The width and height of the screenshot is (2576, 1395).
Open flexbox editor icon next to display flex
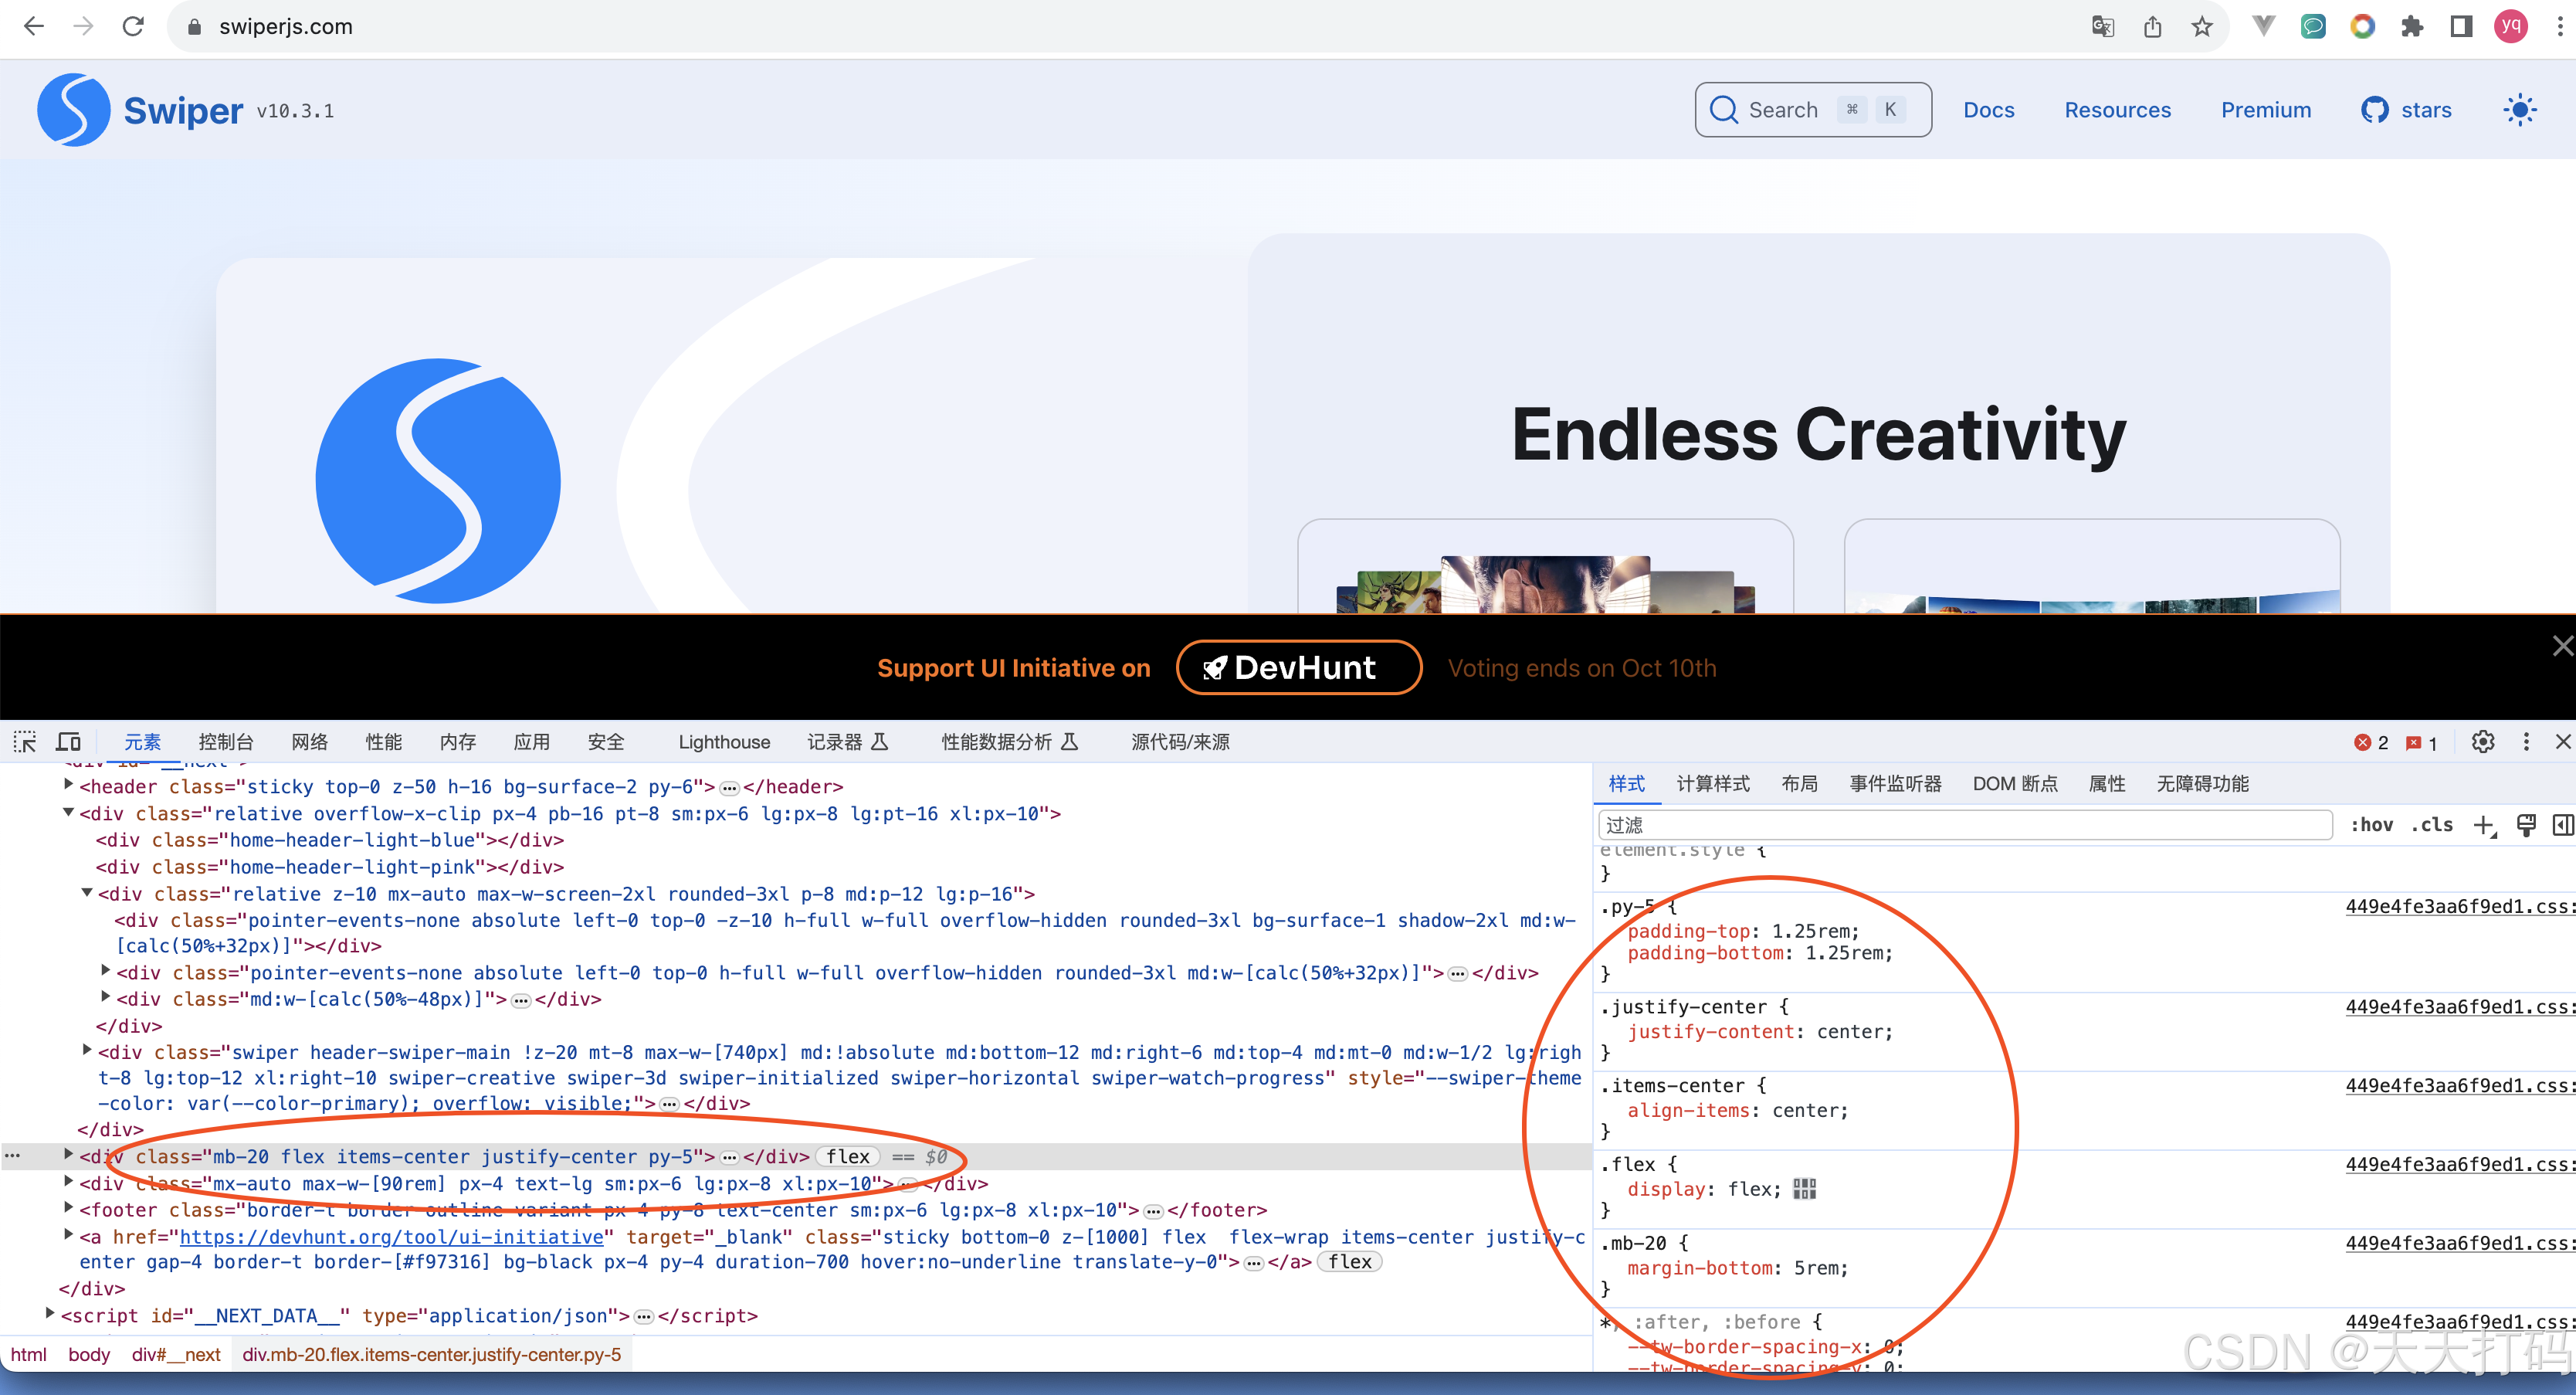(x=1804, y=1189)
